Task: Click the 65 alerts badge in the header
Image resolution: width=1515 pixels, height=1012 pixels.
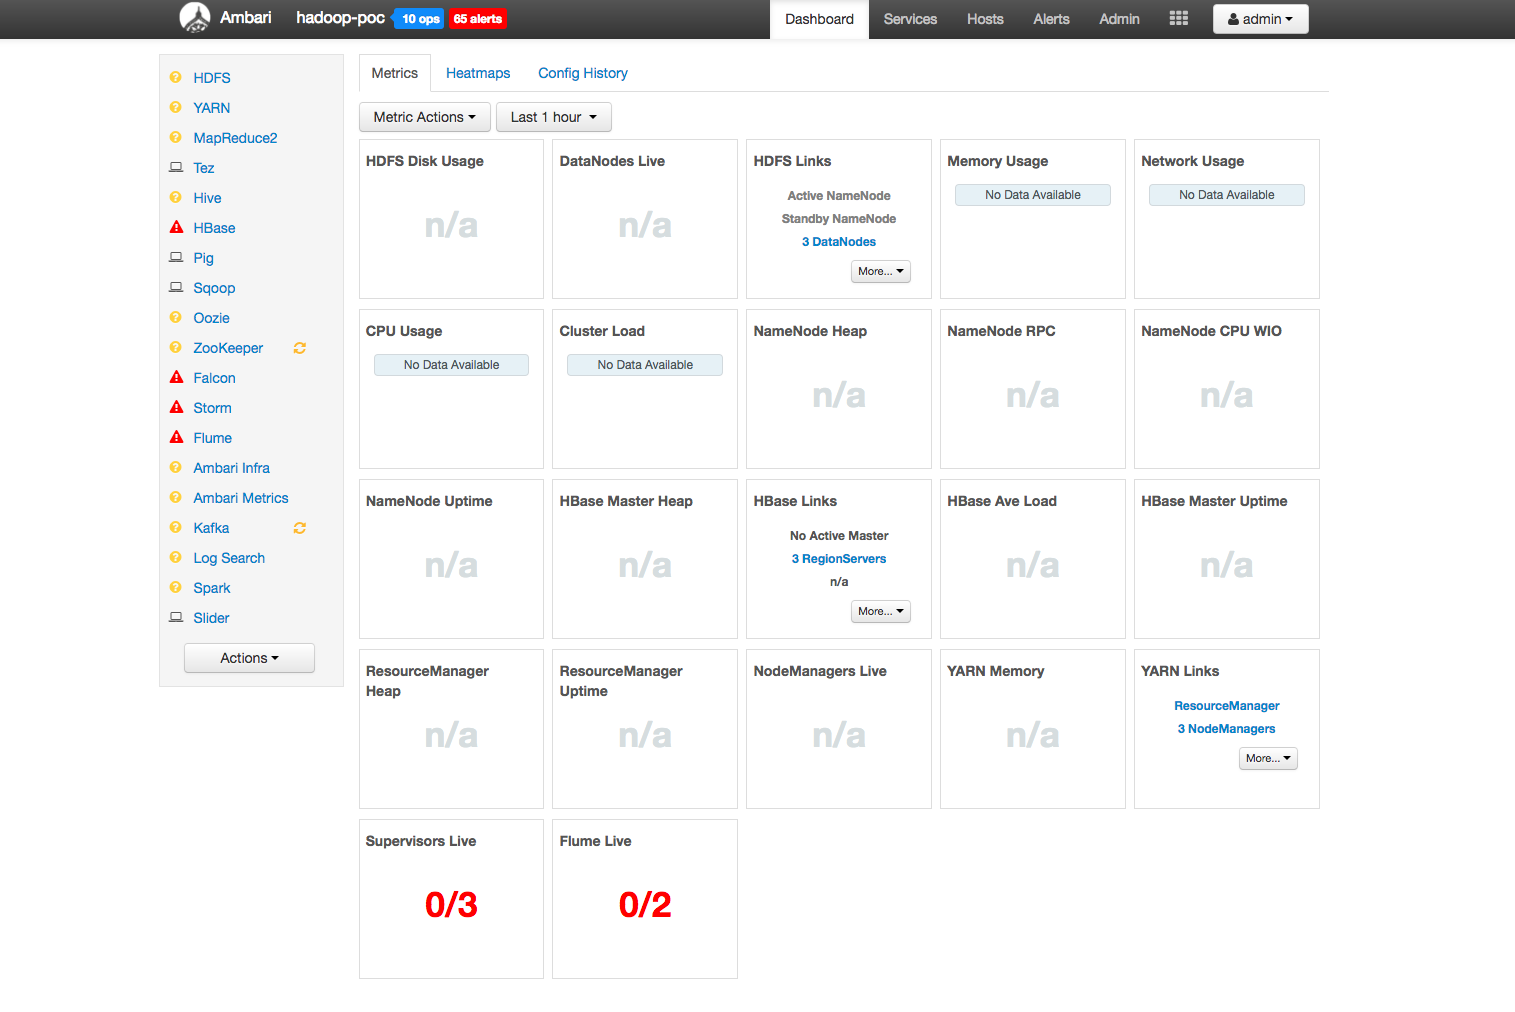Action: point(477,18)
